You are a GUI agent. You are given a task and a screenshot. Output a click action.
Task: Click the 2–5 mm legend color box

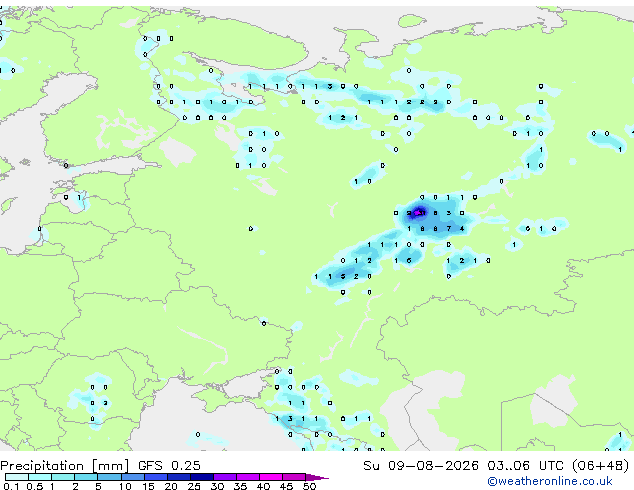[x=86, y=477]
